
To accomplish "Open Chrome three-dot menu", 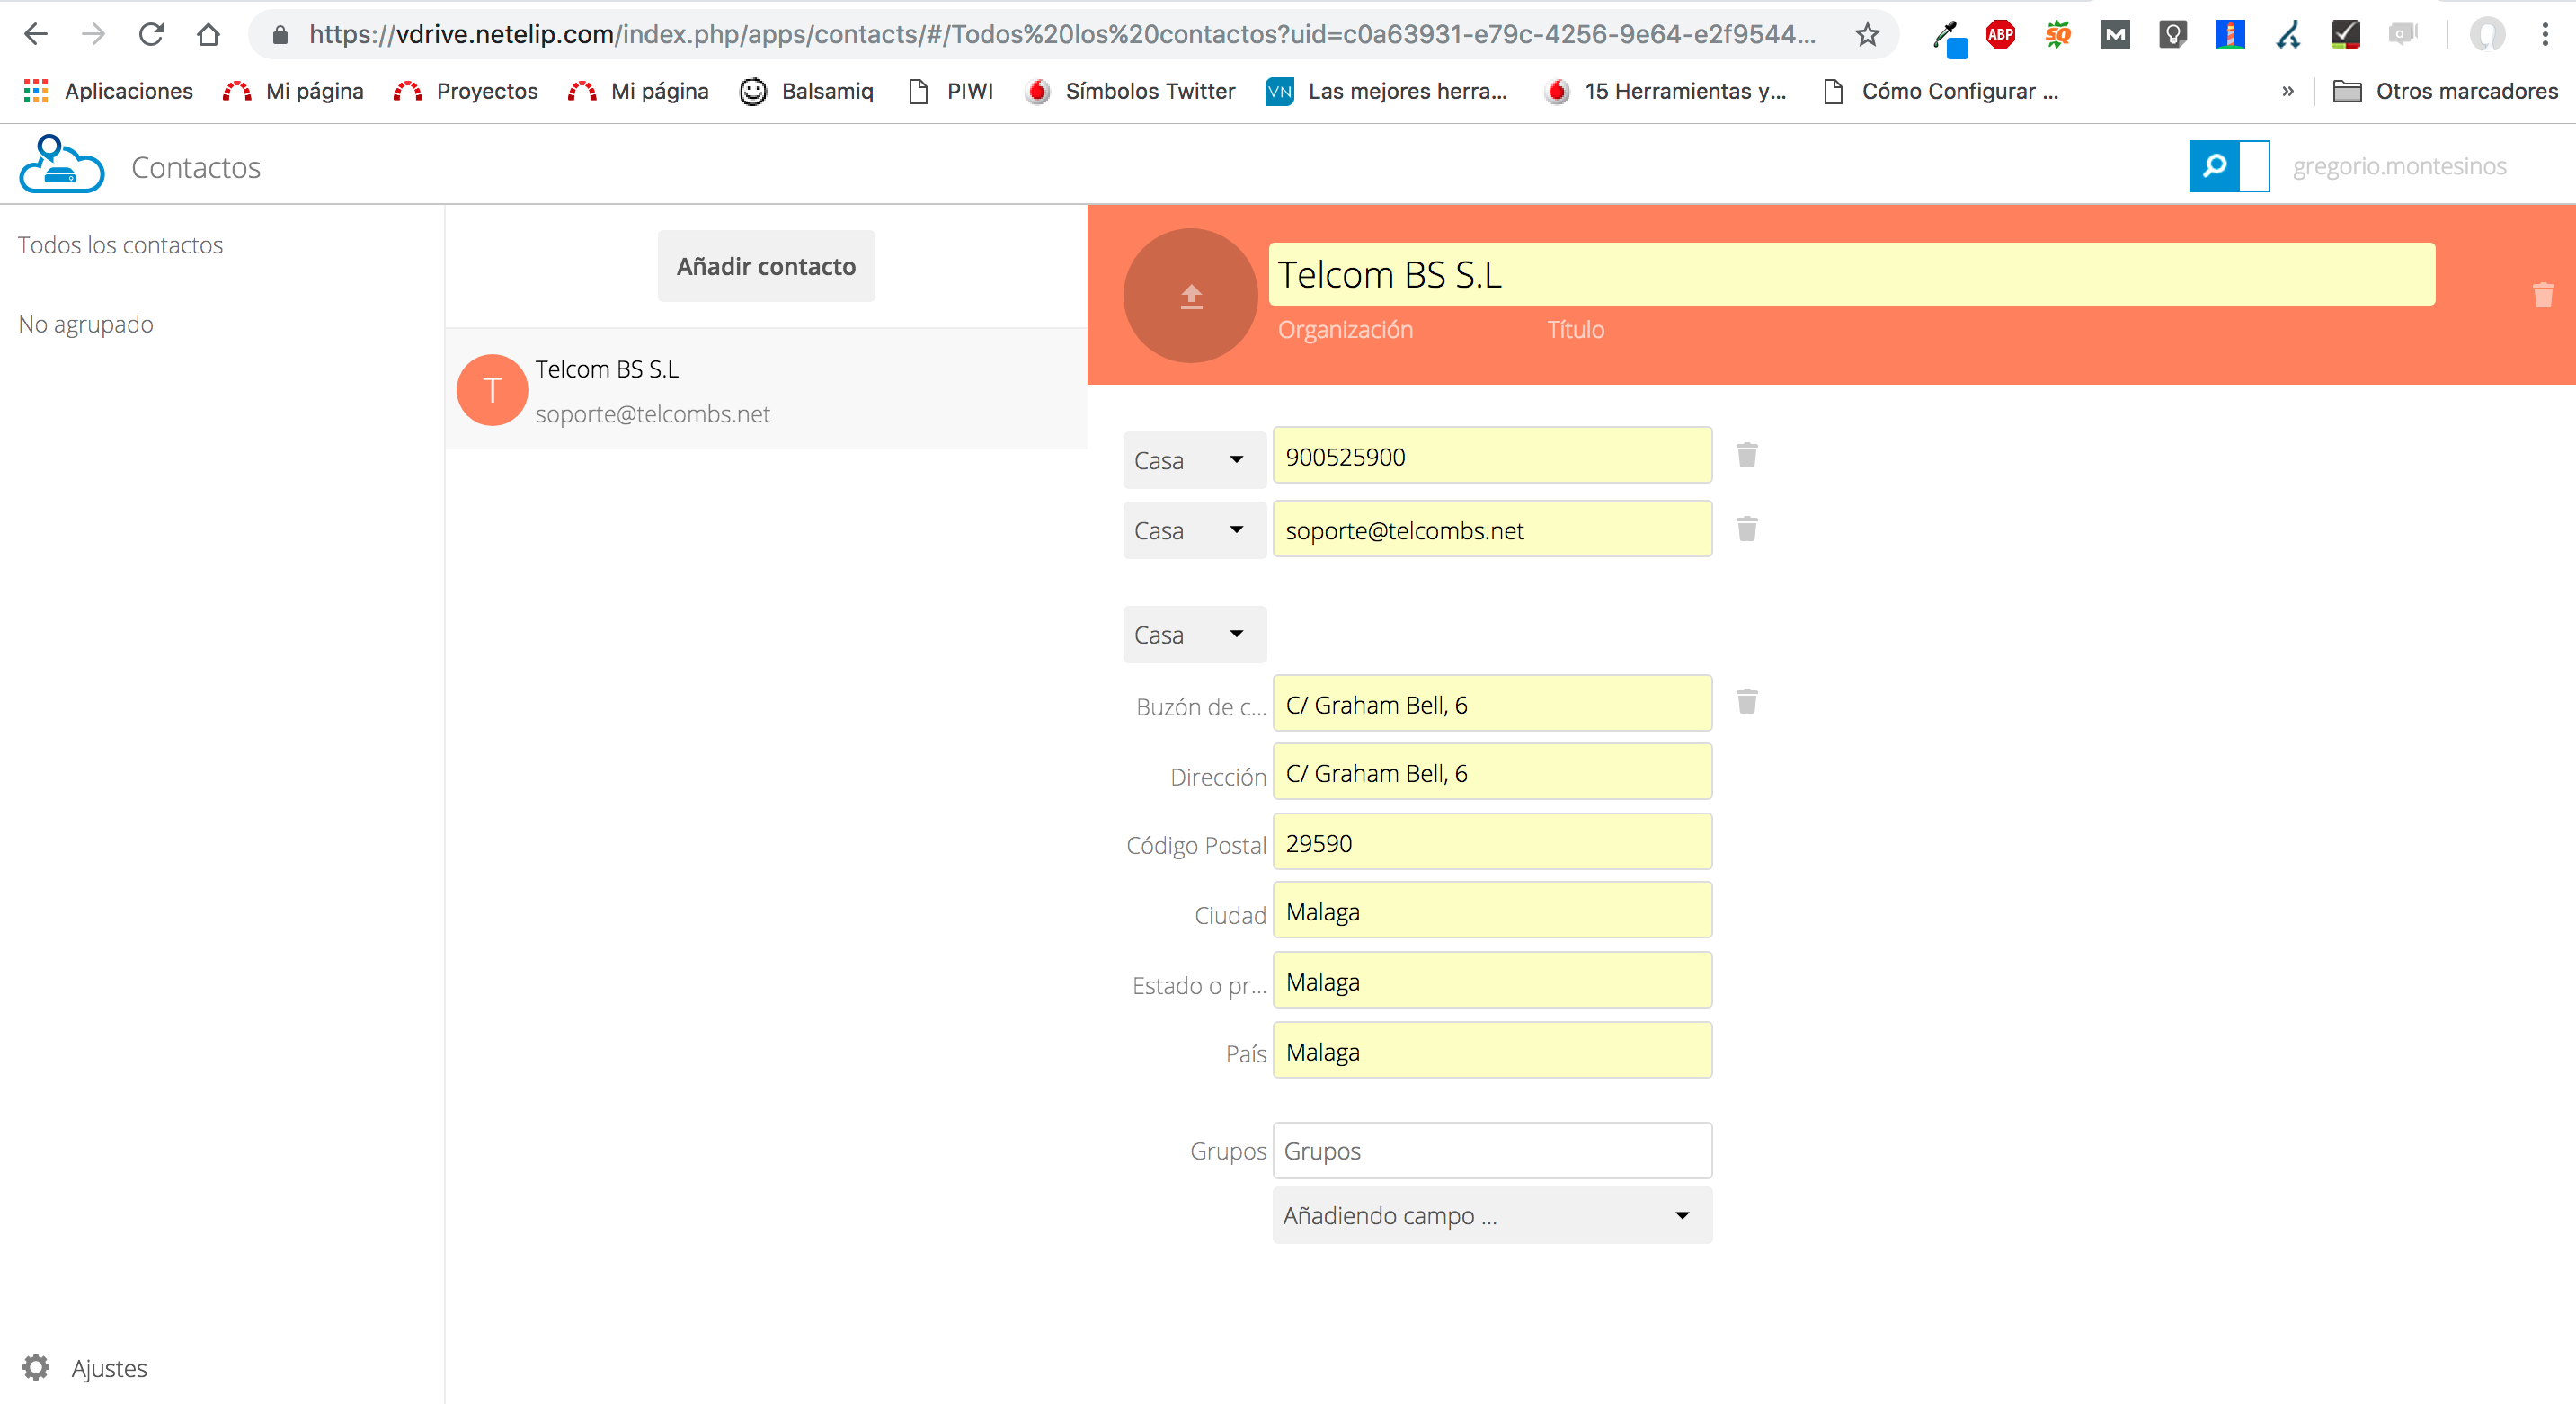I will coord(2544,35).
